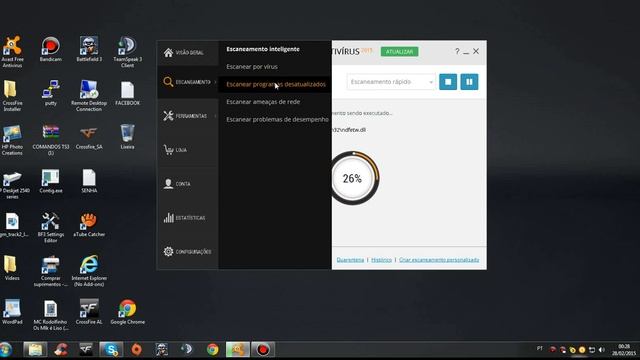The image size is (640, 360).
Task: Open the Ferramentas tools section
Action: [x=187, y=116]
